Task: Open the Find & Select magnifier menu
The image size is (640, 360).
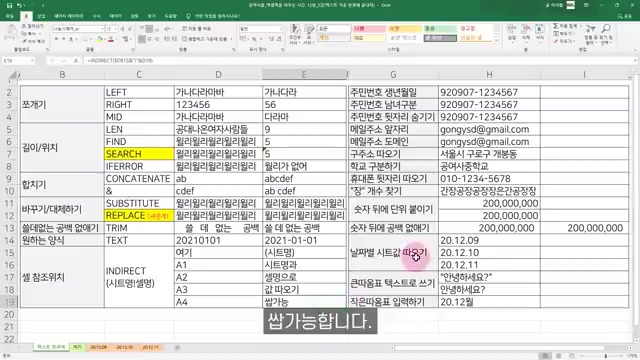Action: point(606,34)
